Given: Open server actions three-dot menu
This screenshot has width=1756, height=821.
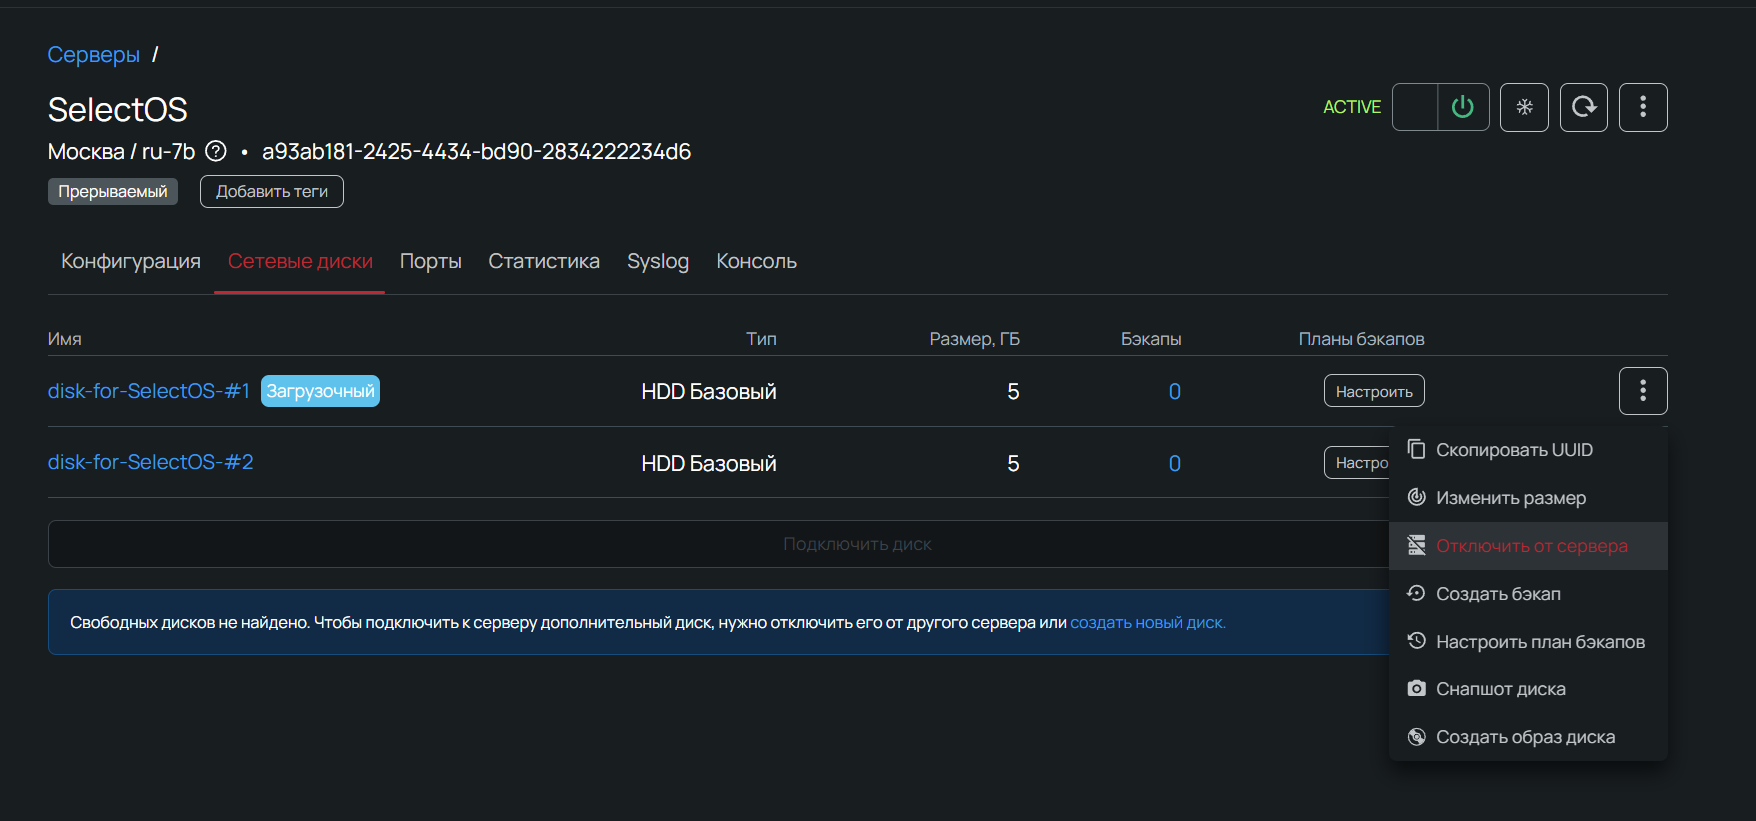Looking at the screenshot, I should [x=1643, y=107].
